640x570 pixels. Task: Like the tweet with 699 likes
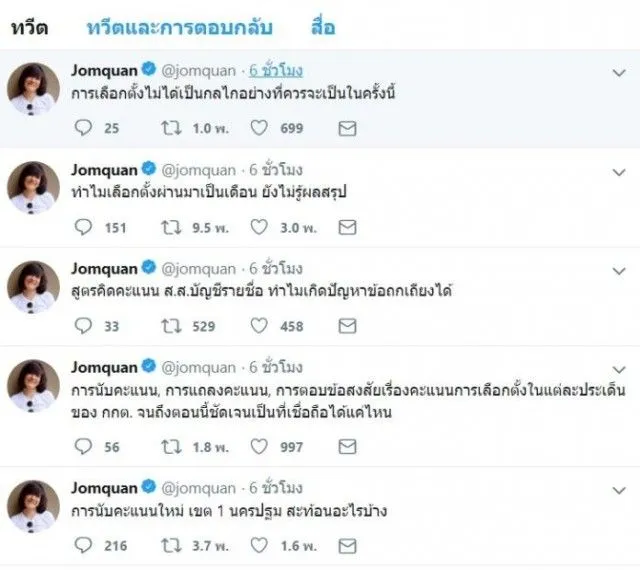[259, 128]
